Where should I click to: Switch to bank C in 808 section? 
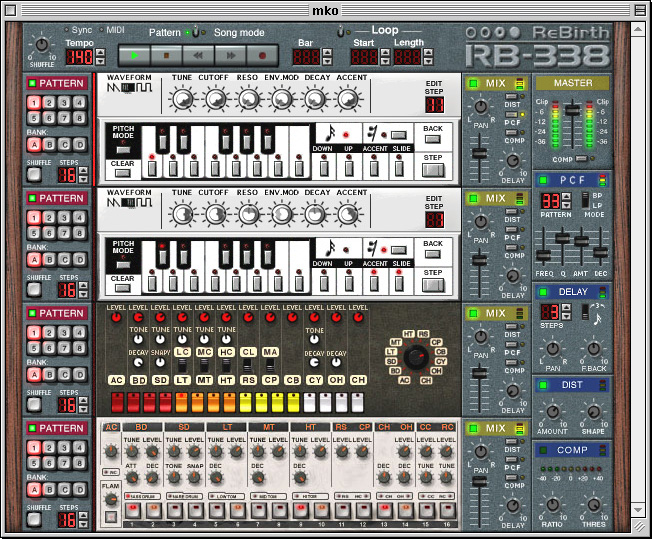64,375
